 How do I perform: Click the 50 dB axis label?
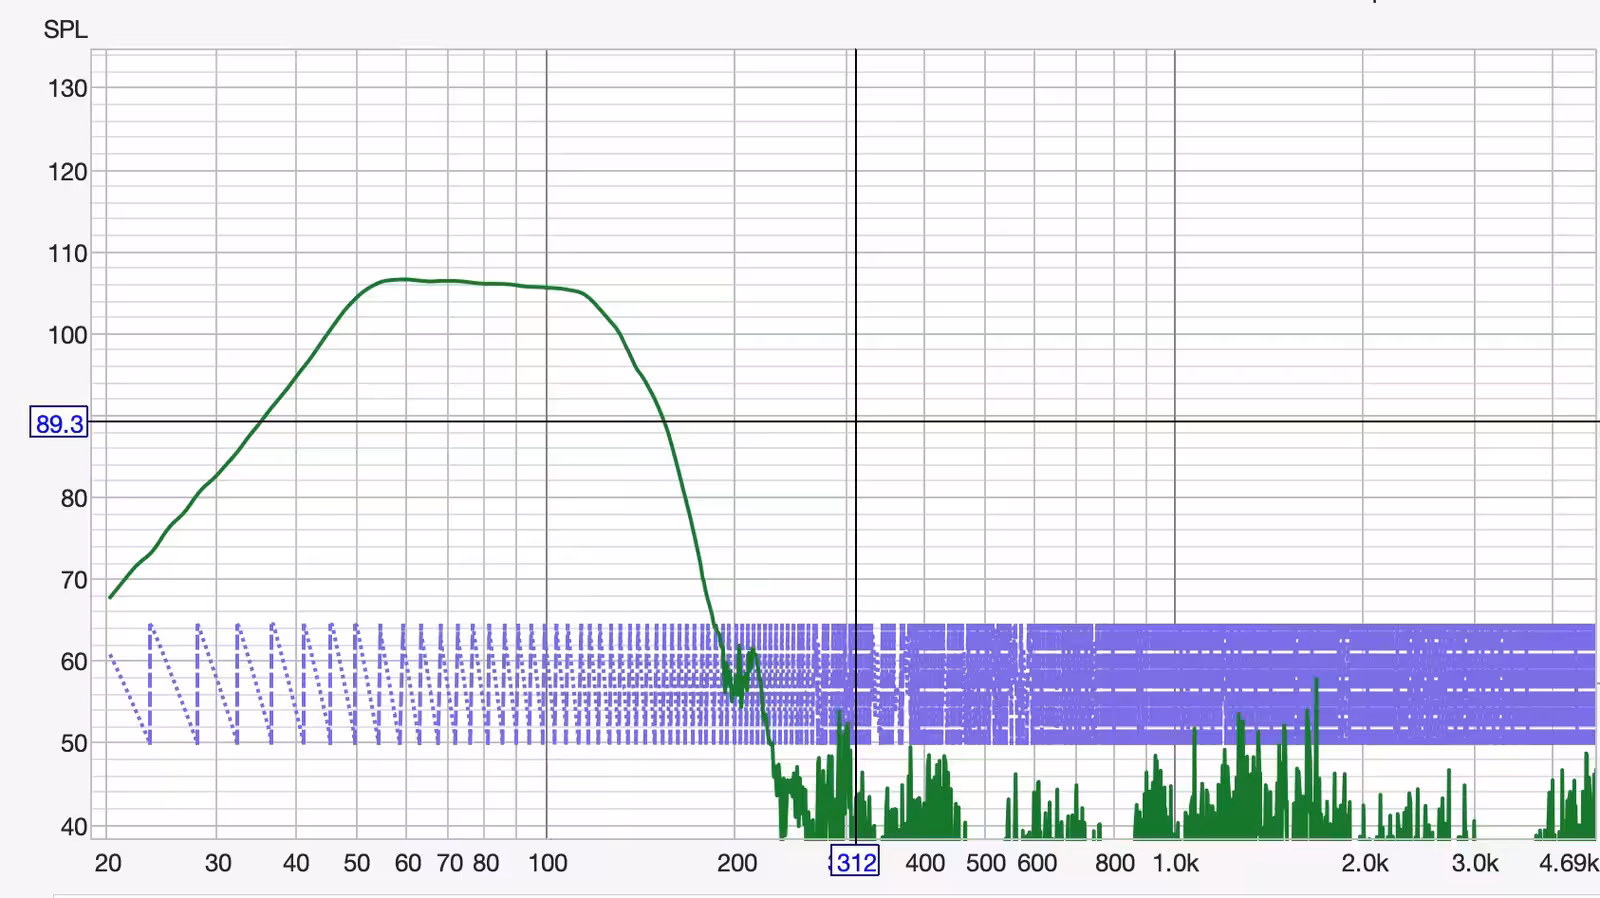click(x=74, y=744)
